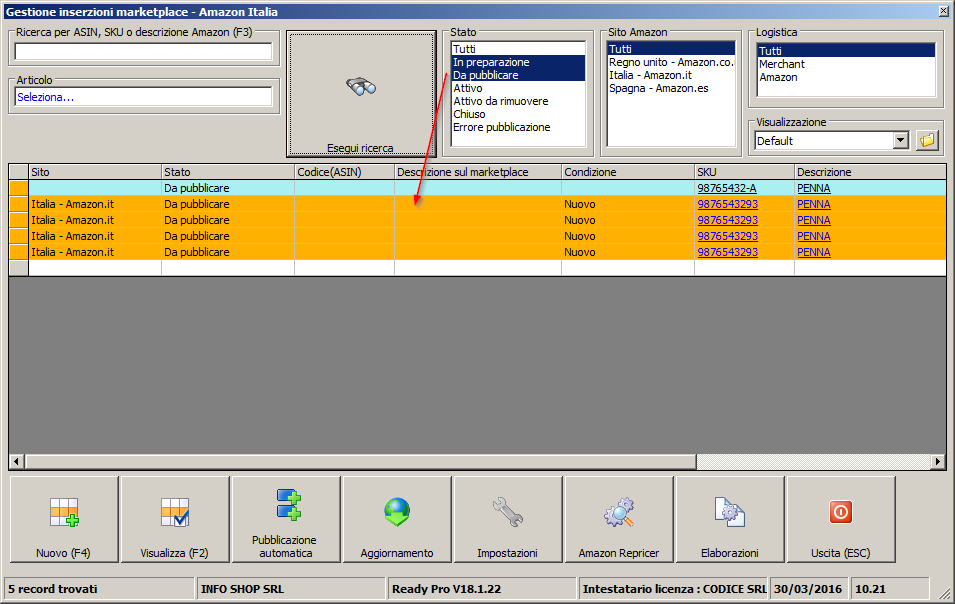
Task: Focus the ASIN/SKU search input field
Action: pyautogui.click(x=143, y=52)
